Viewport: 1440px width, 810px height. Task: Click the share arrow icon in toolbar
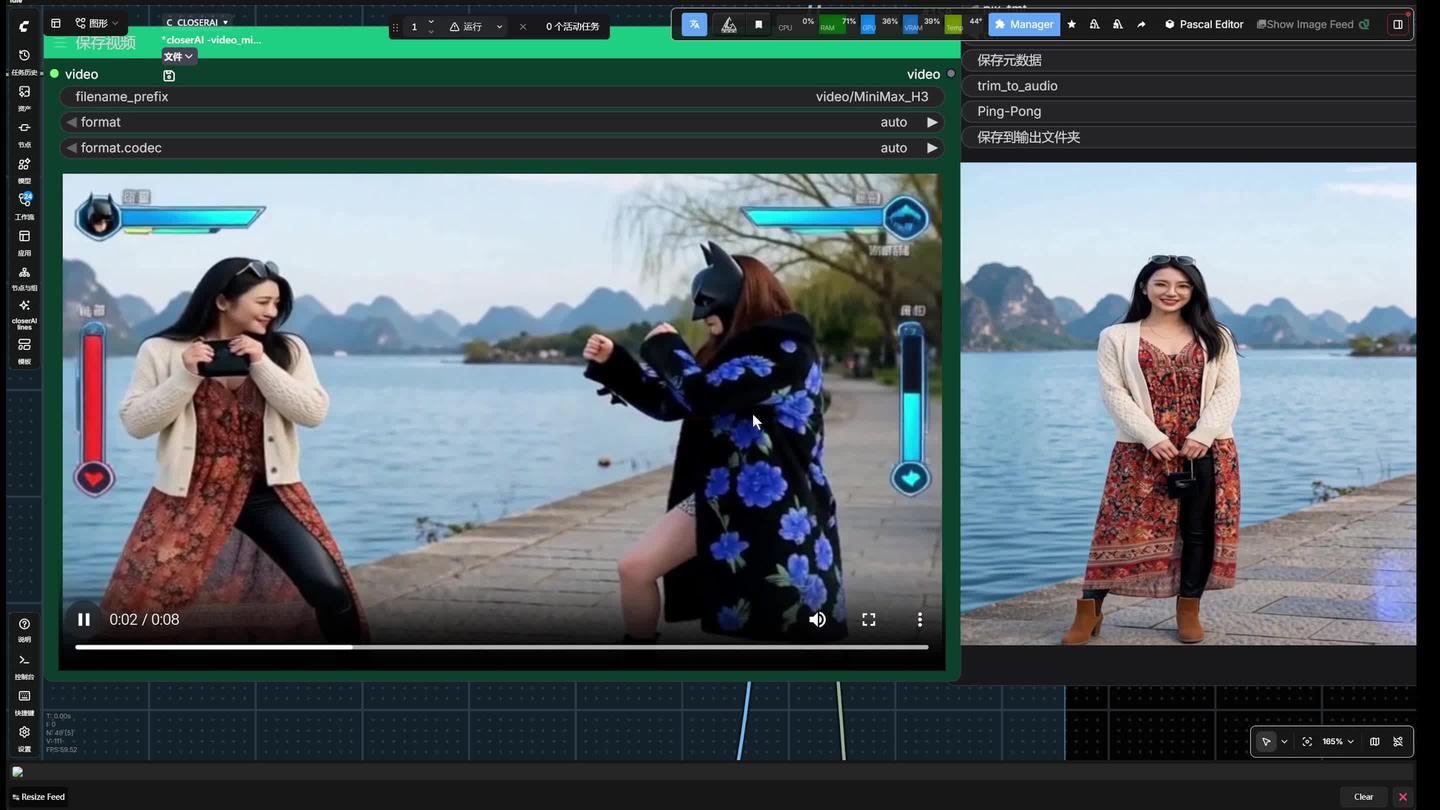[1141, 24]
